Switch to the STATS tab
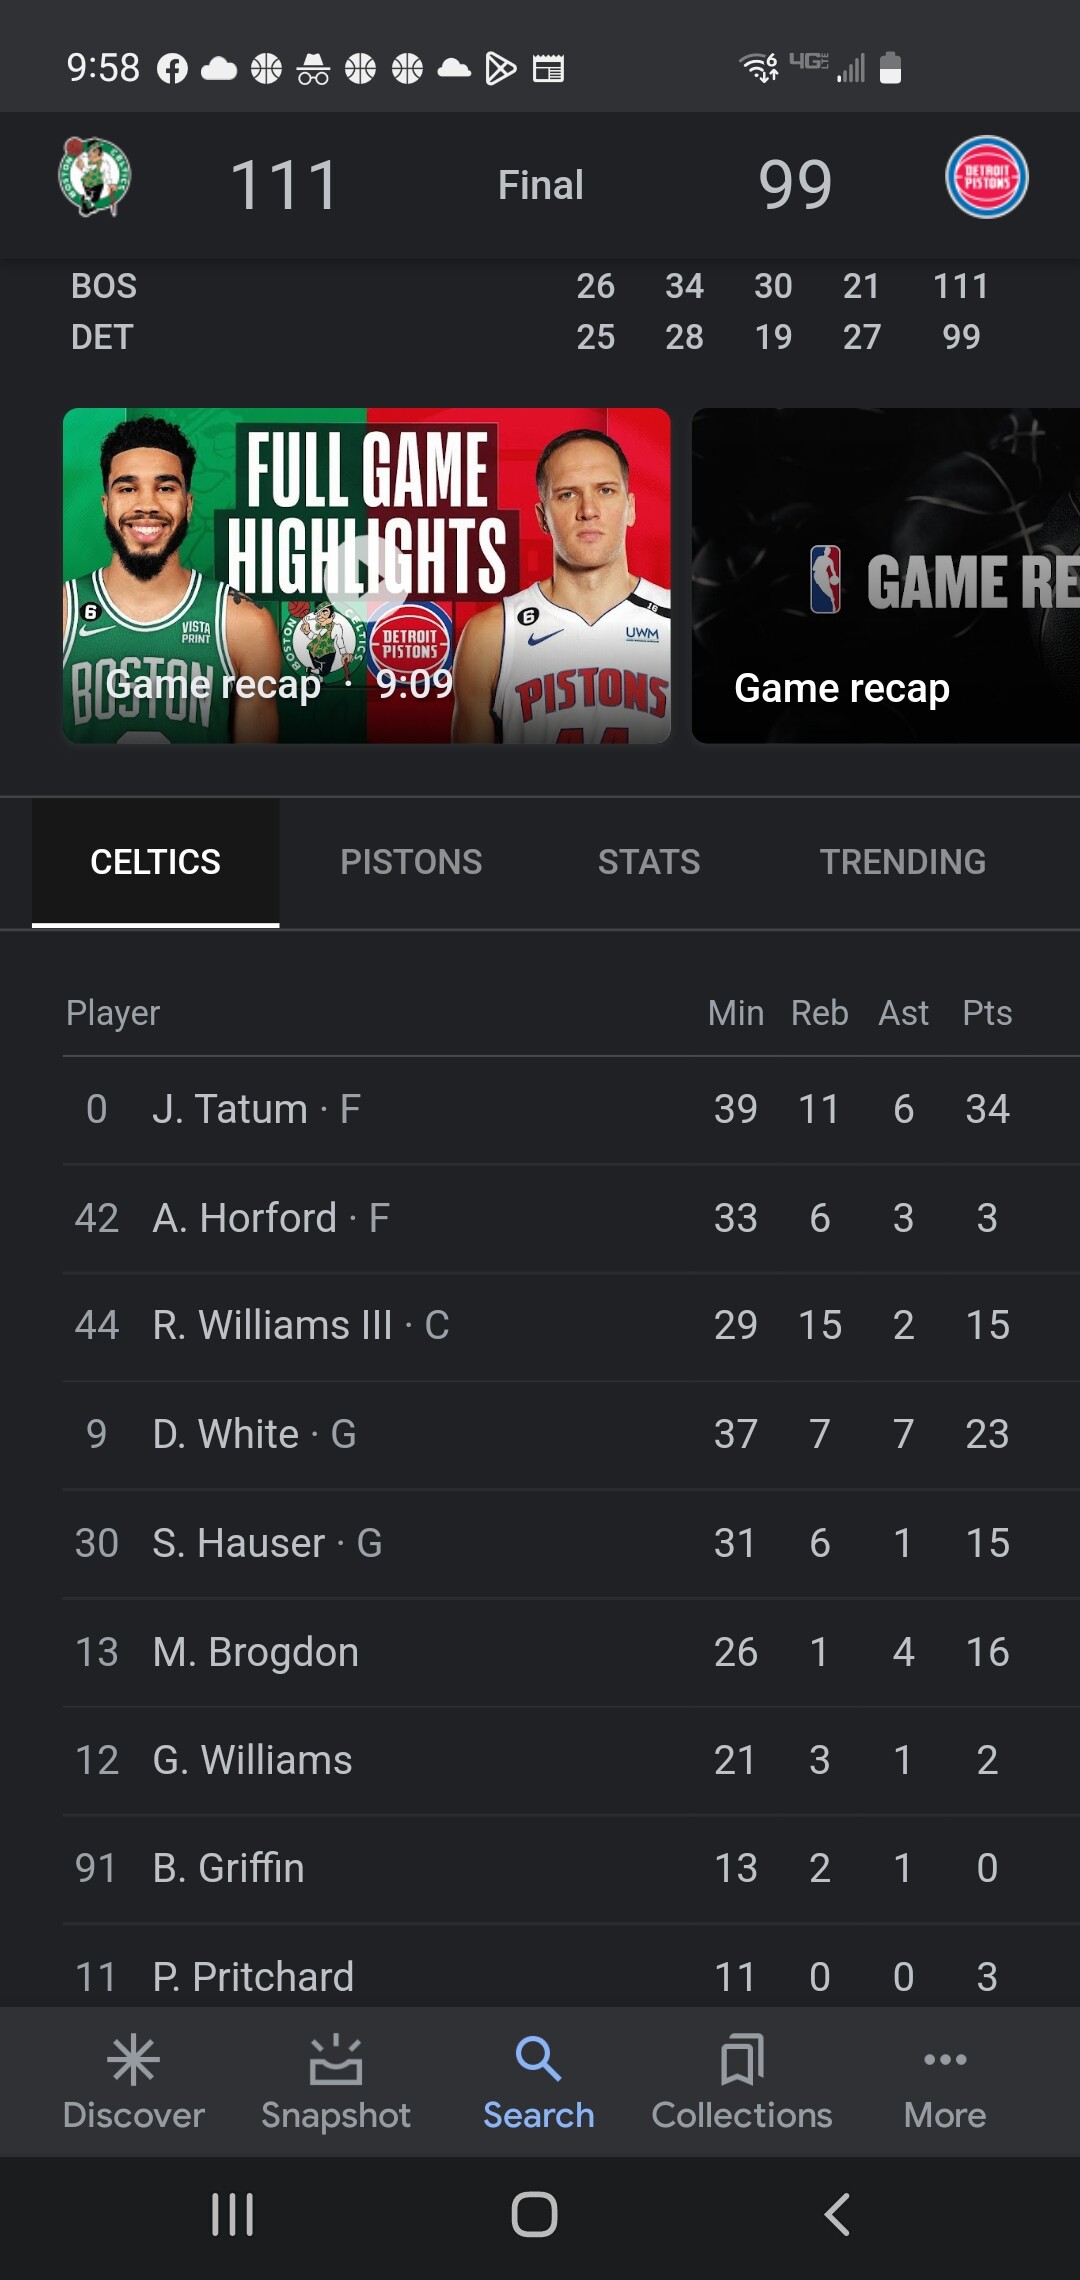Image resolution: width=1080 pixels, height=2280 pixels. click(649, 862)
